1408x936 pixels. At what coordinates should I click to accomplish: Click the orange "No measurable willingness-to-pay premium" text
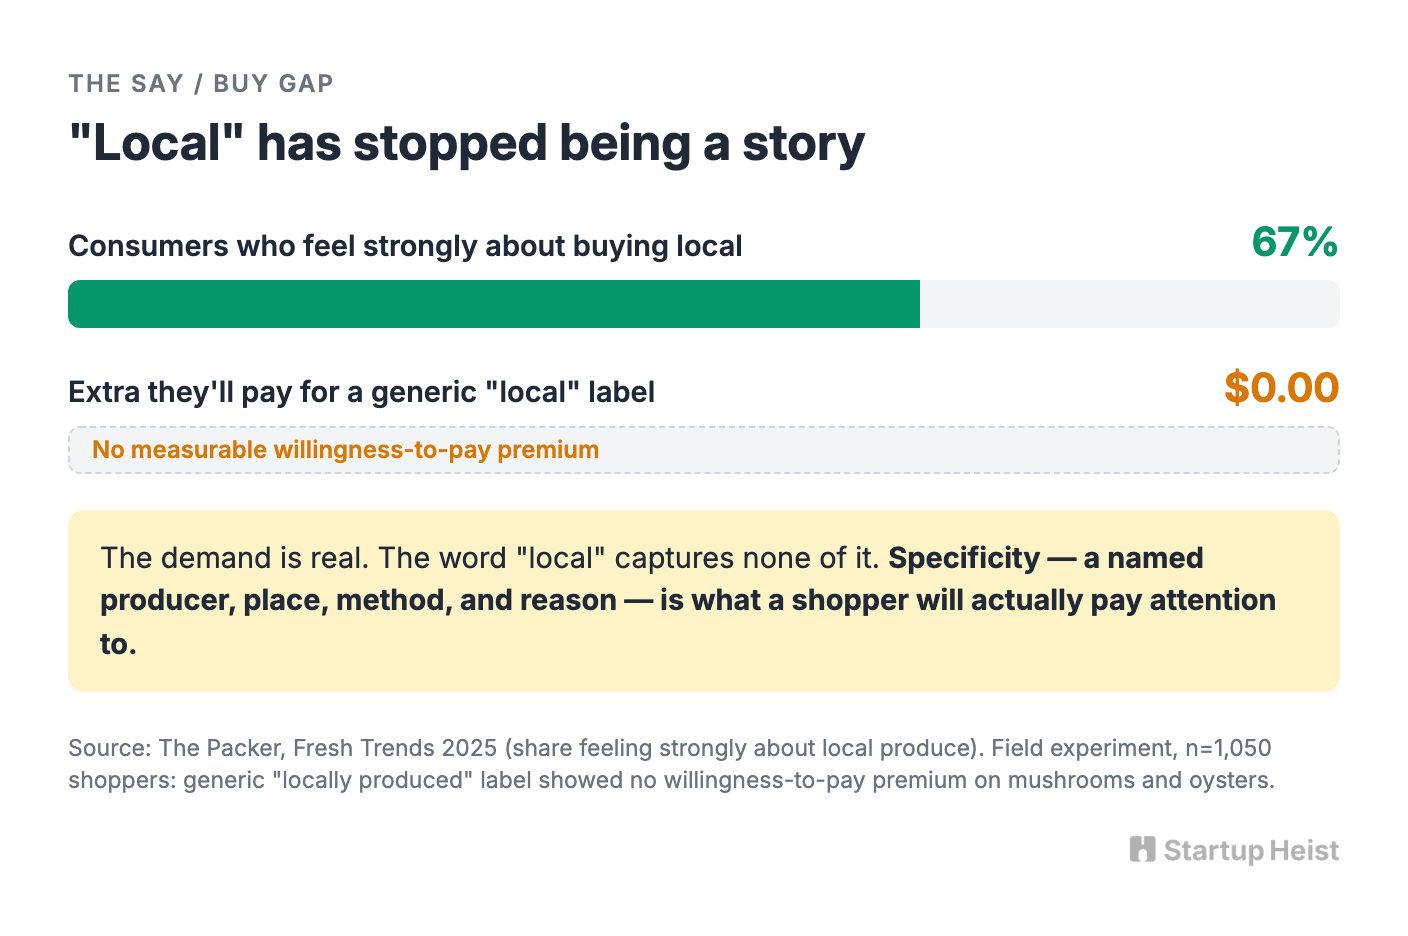click(x=346, y=450)
